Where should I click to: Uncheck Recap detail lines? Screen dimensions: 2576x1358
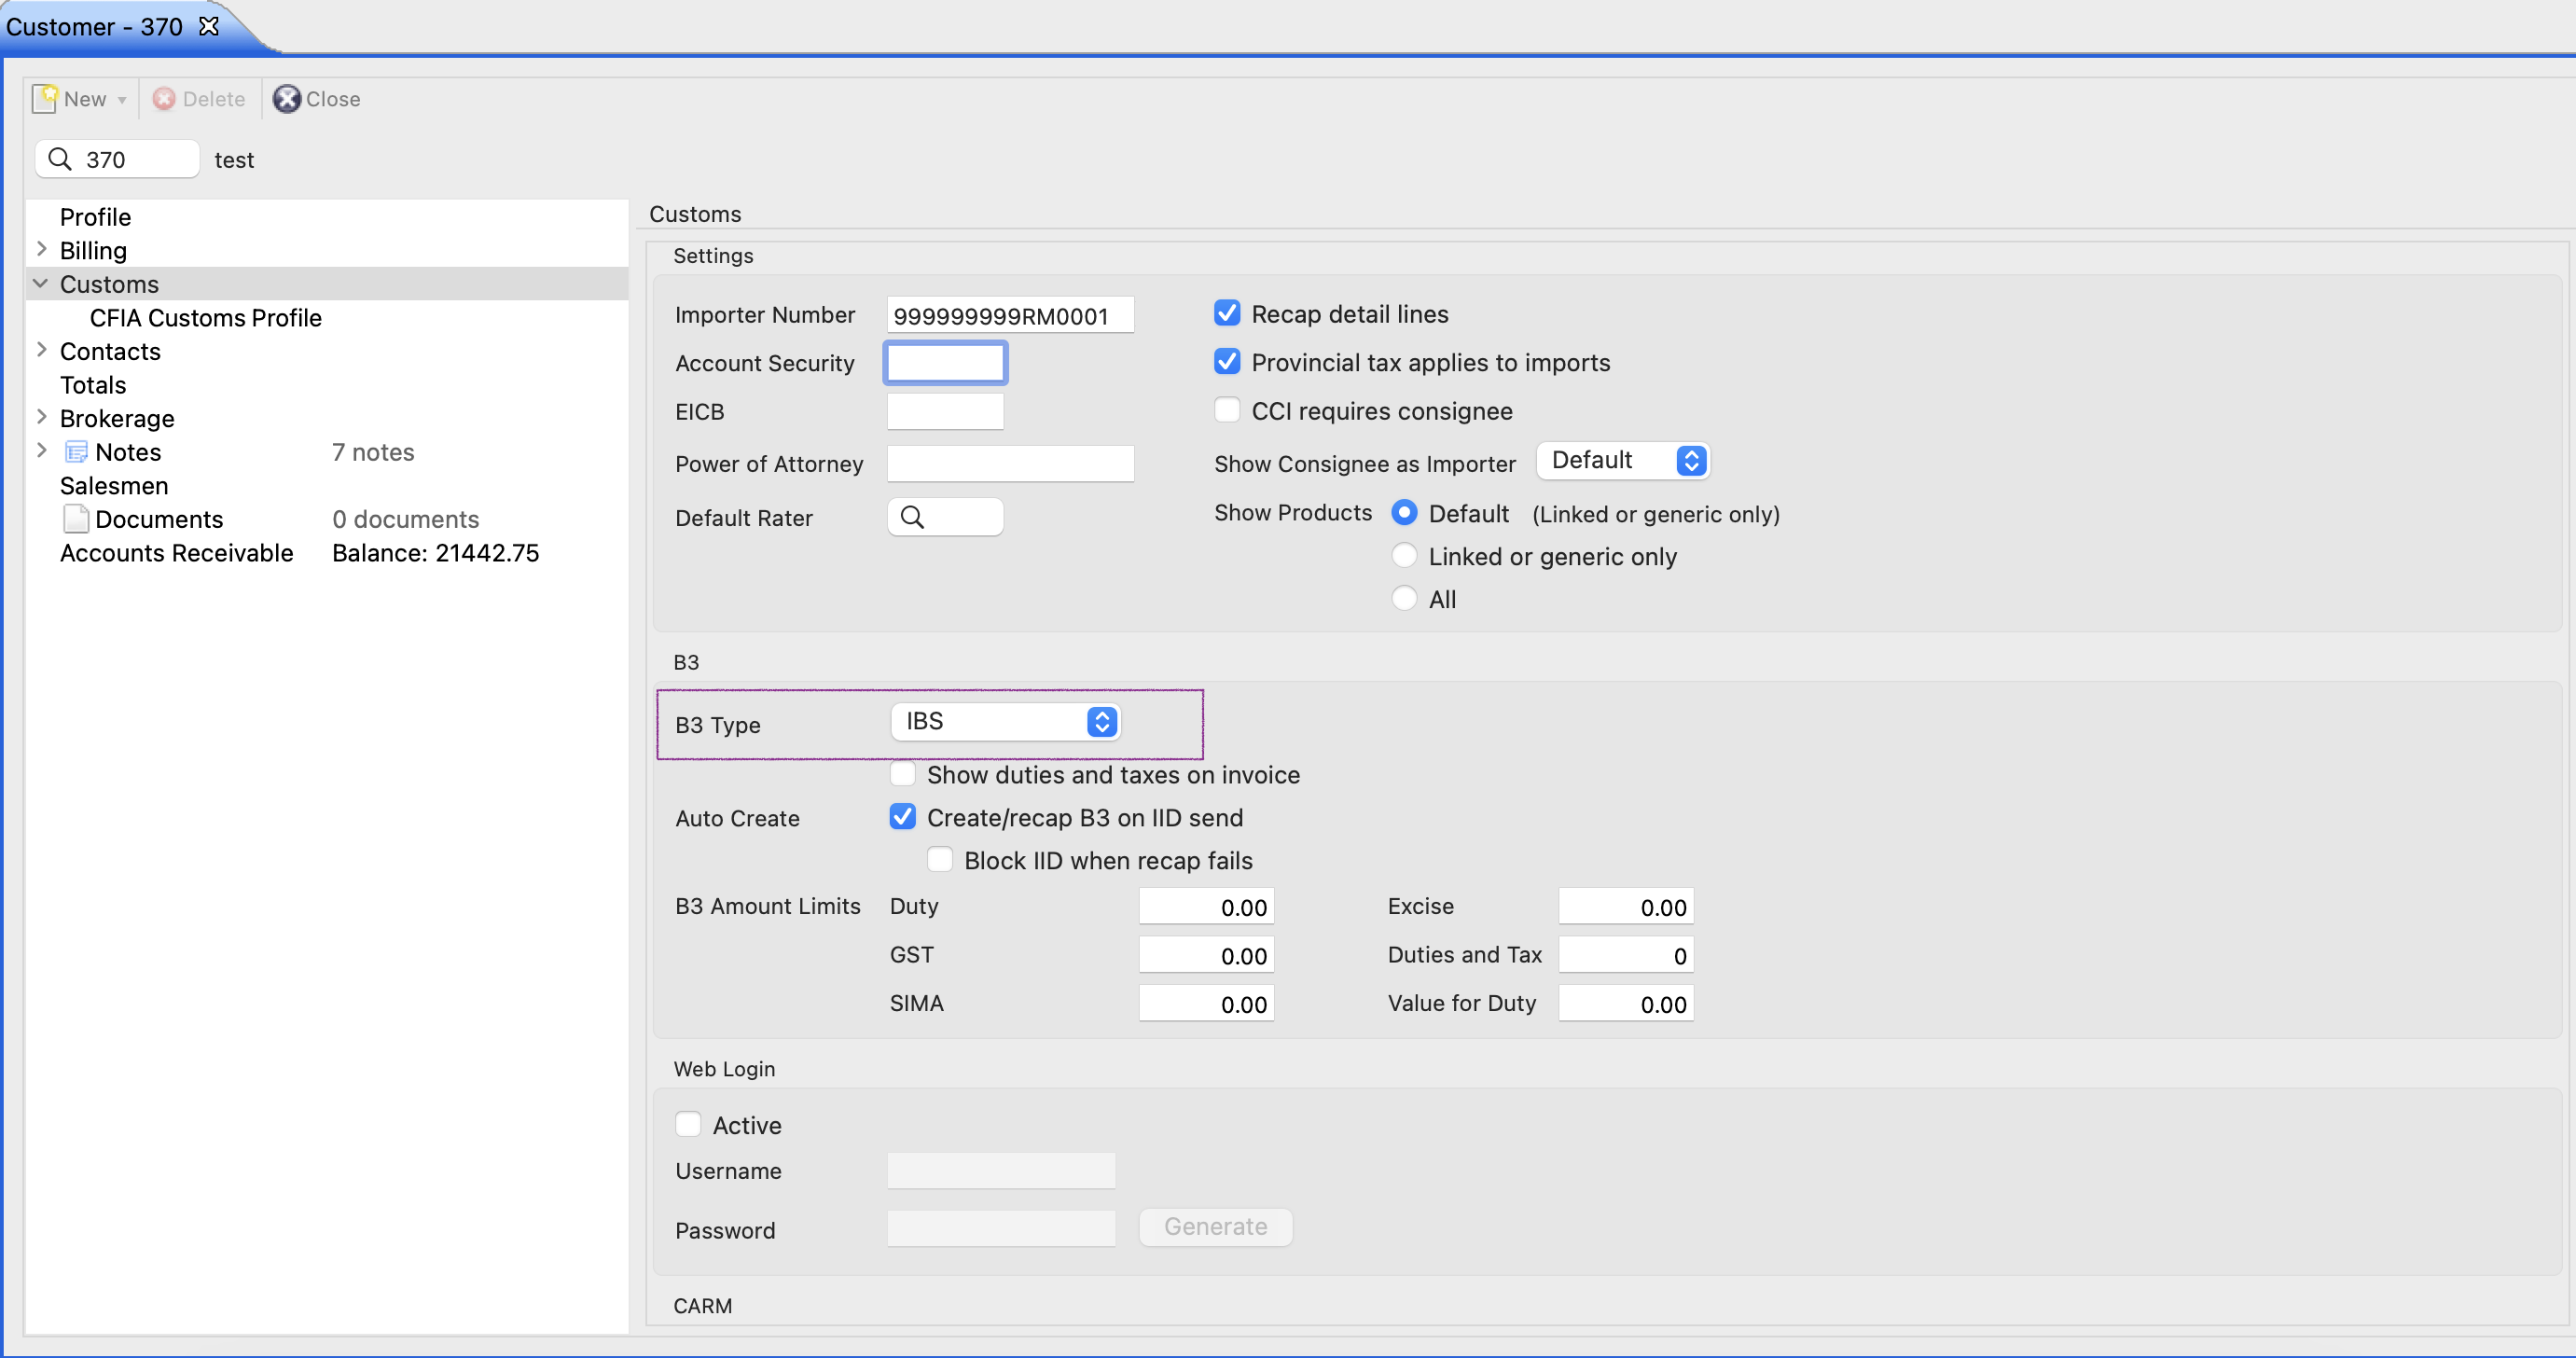pyautogui.click(x=1227, y=313)
